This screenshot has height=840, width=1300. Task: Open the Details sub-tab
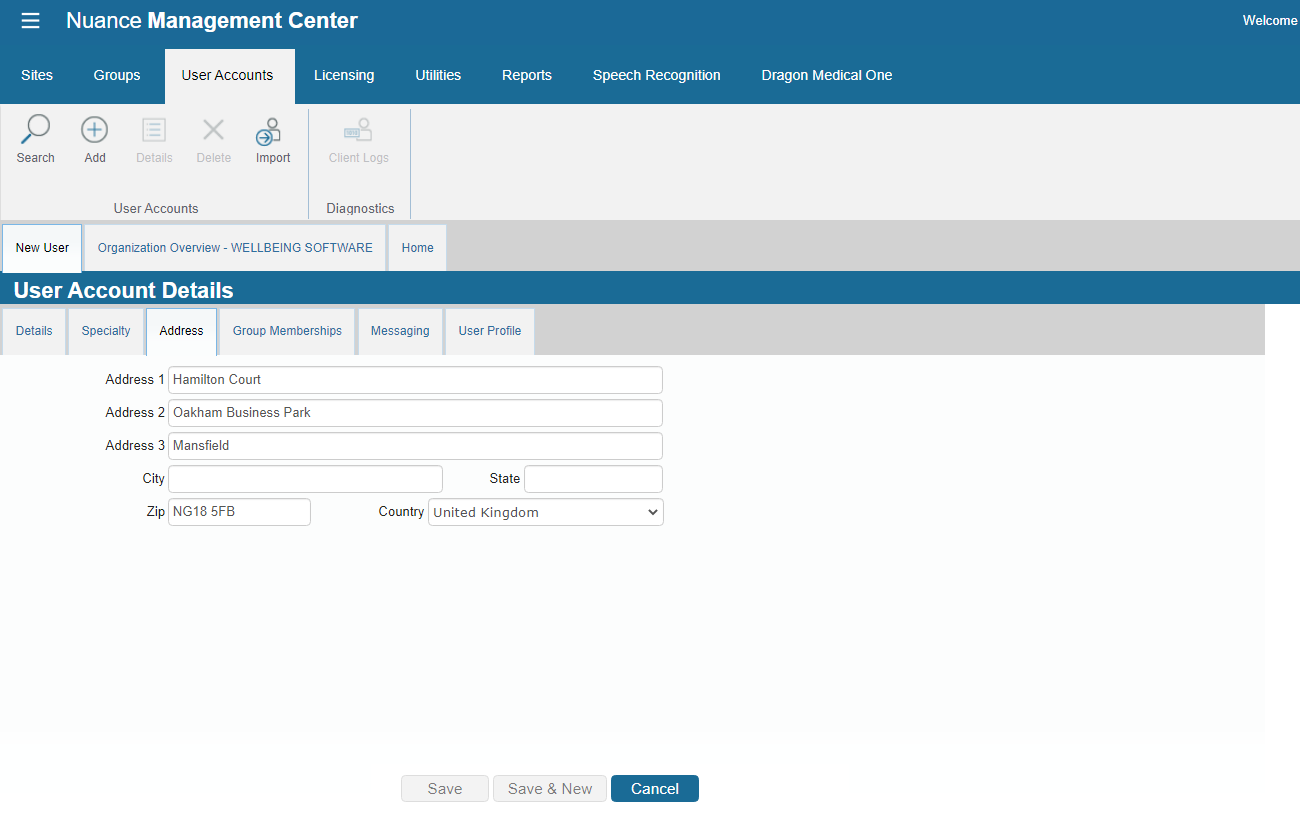click(x=34, y=331)
